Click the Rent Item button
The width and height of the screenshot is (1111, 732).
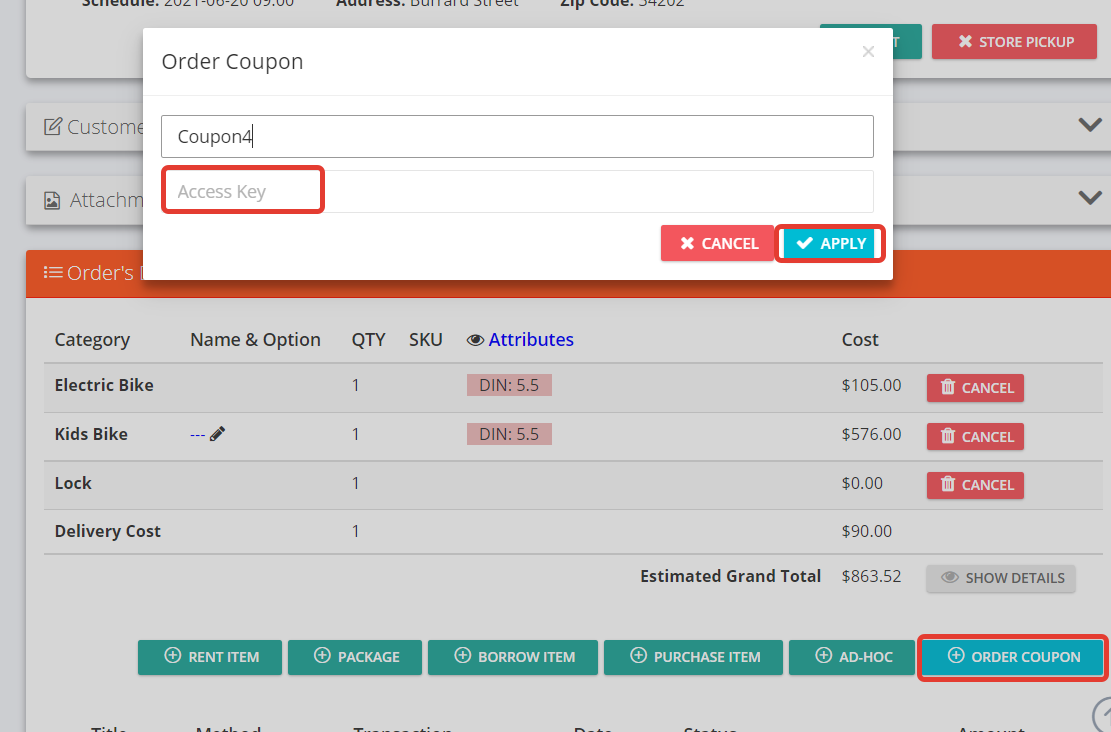pyautogui.click(x=210, y=657)
